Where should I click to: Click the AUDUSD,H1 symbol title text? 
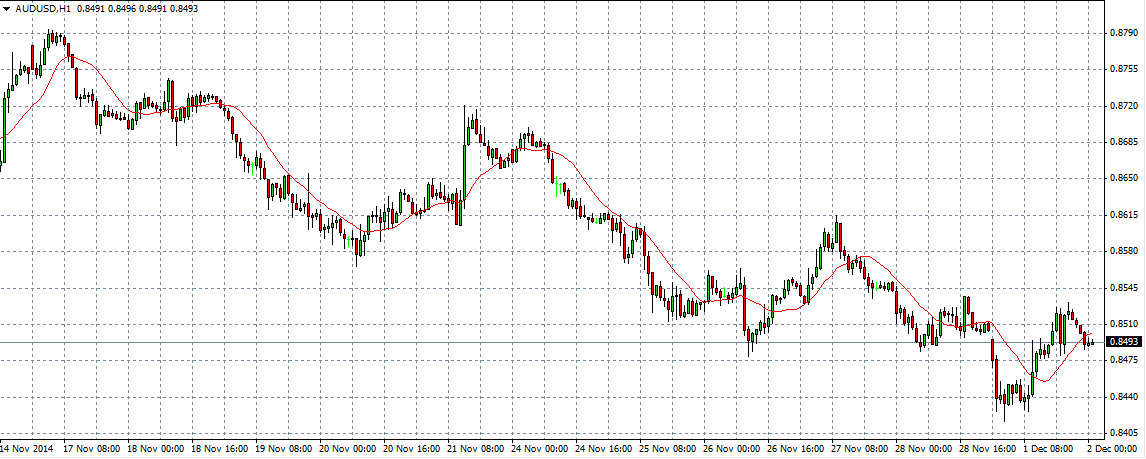pyautogui.click(x=42, y=8)
